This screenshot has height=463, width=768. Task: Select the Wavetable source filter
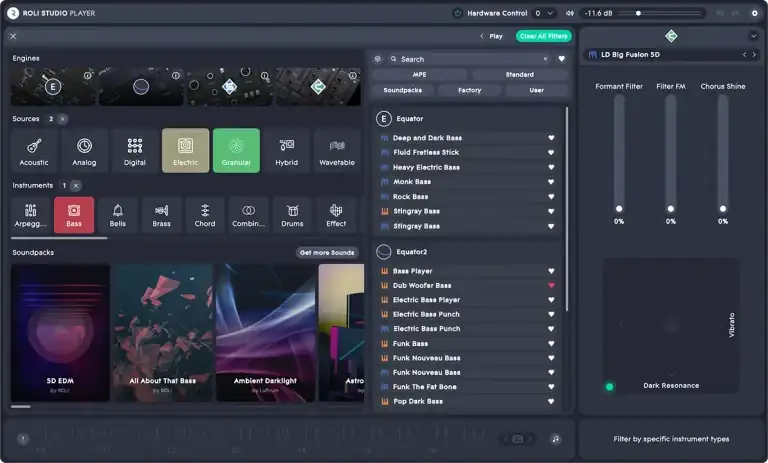337,150
